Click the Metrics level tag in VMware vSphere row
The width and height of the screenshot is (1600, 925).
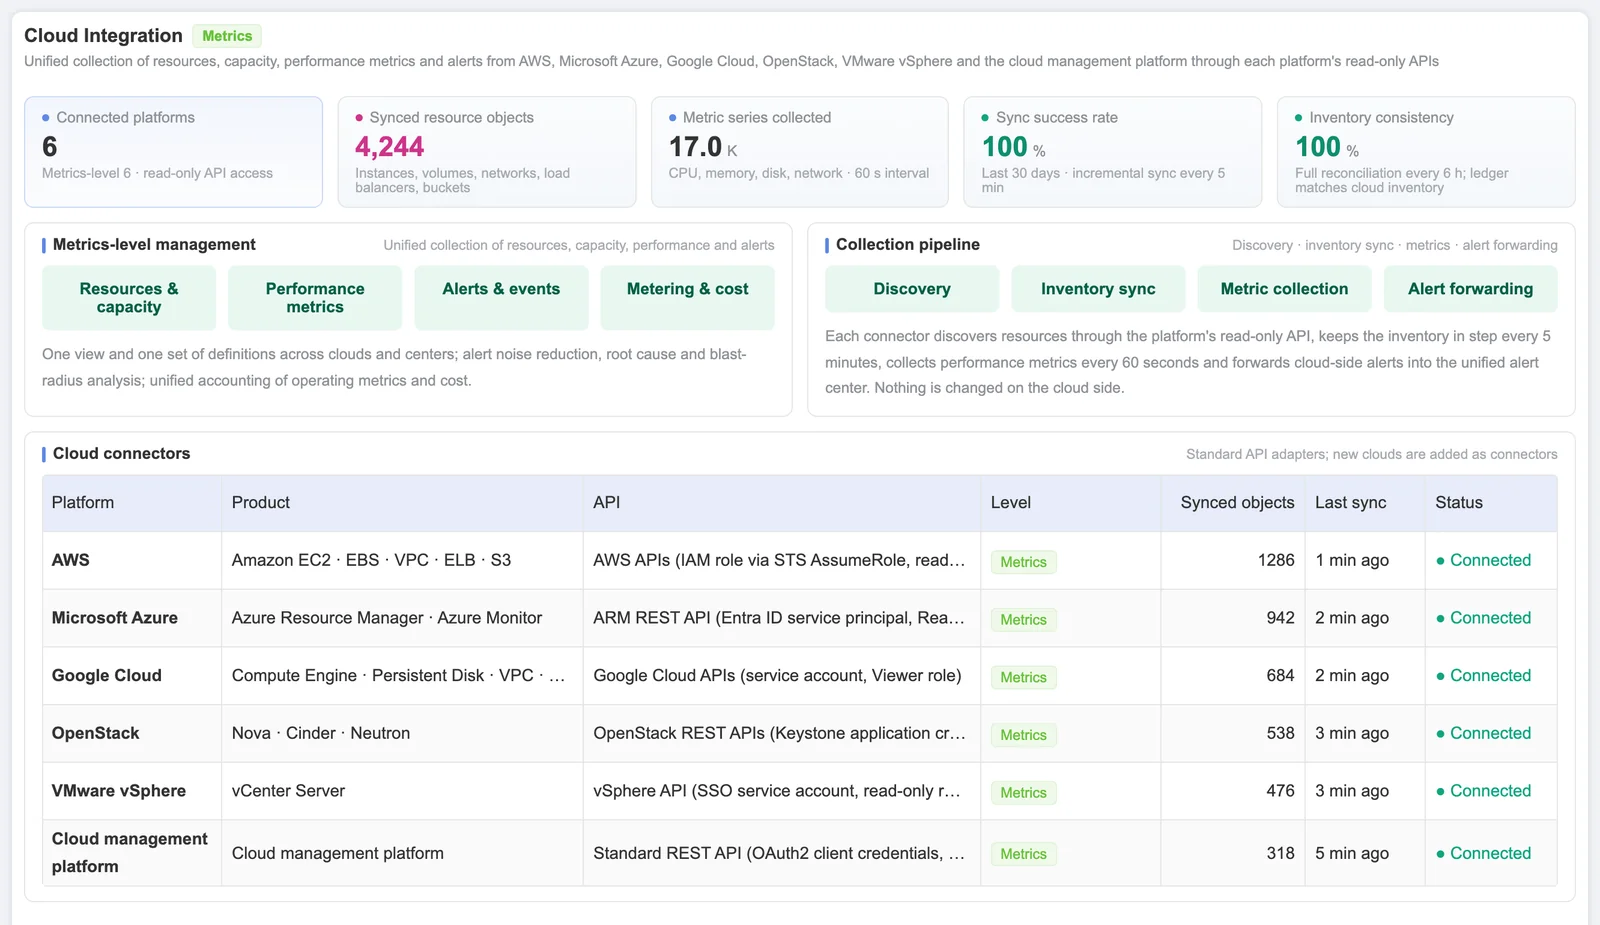(x=1023, y=793)
